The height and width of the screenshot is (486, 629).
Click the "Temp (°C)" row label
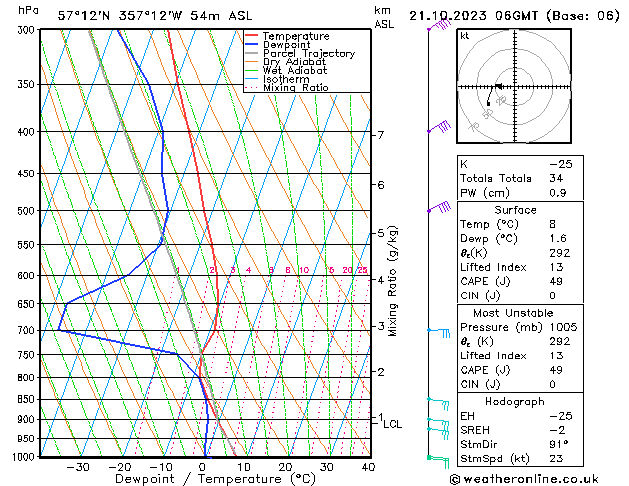489,224
